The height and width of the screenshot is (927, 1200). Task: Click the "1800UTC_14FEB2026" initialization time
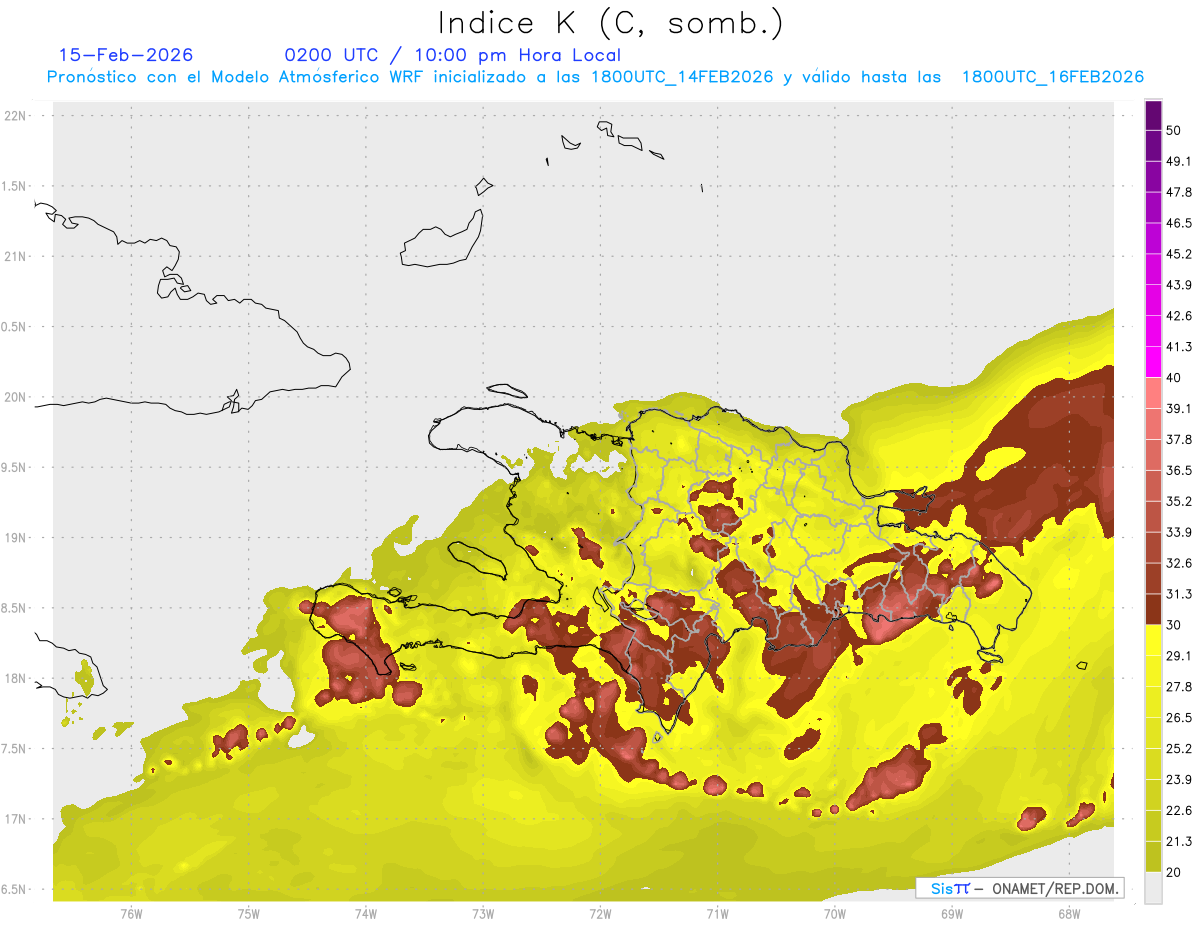[682, 77]
